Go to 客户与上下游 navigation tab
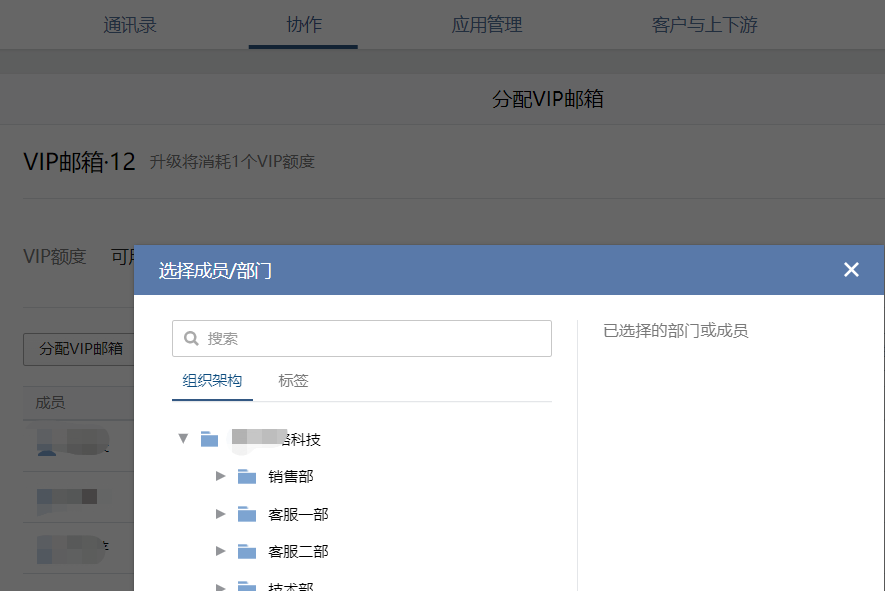Viewport: 885px width, 591px height. coord(704,25)
